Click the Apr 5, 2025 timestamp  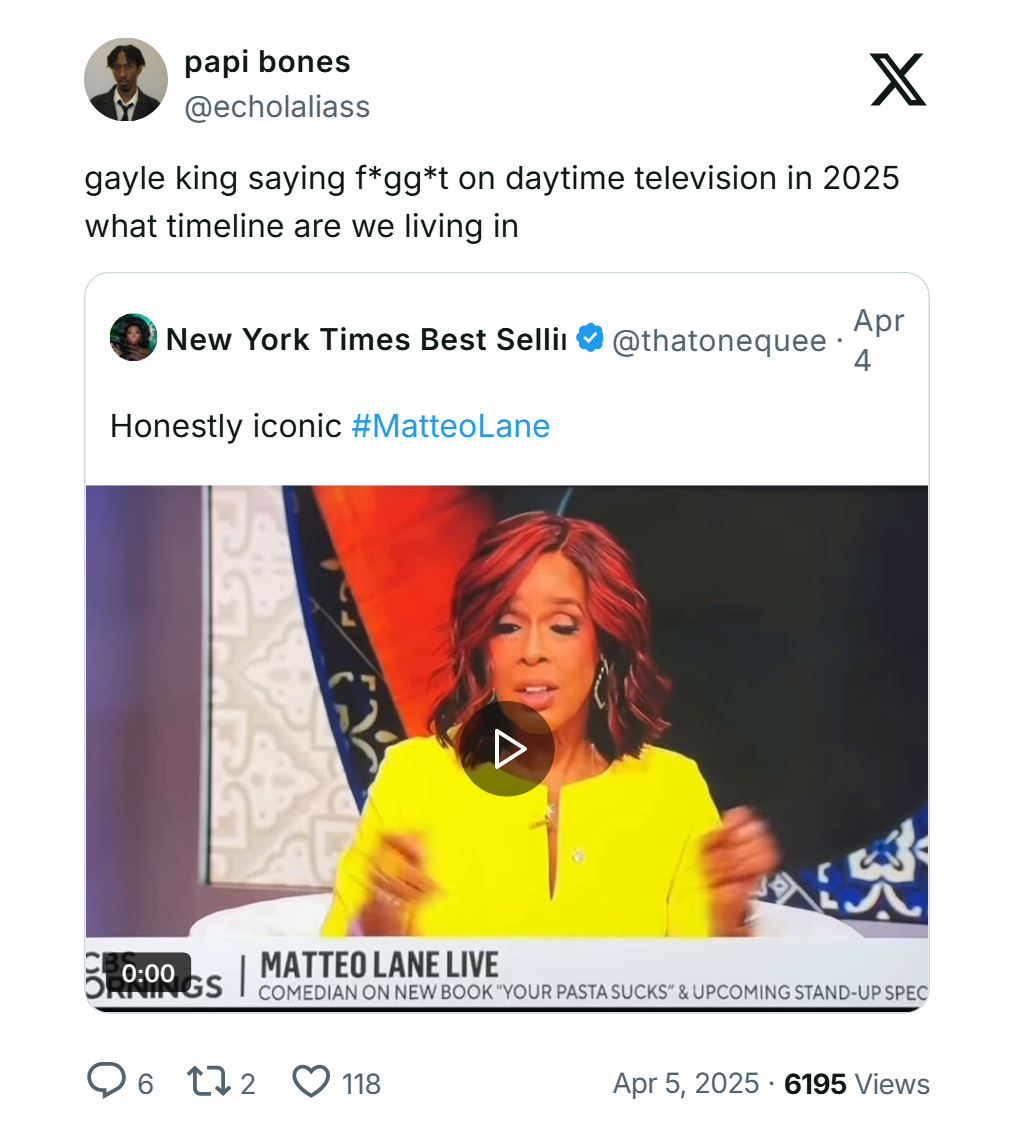685,1083
